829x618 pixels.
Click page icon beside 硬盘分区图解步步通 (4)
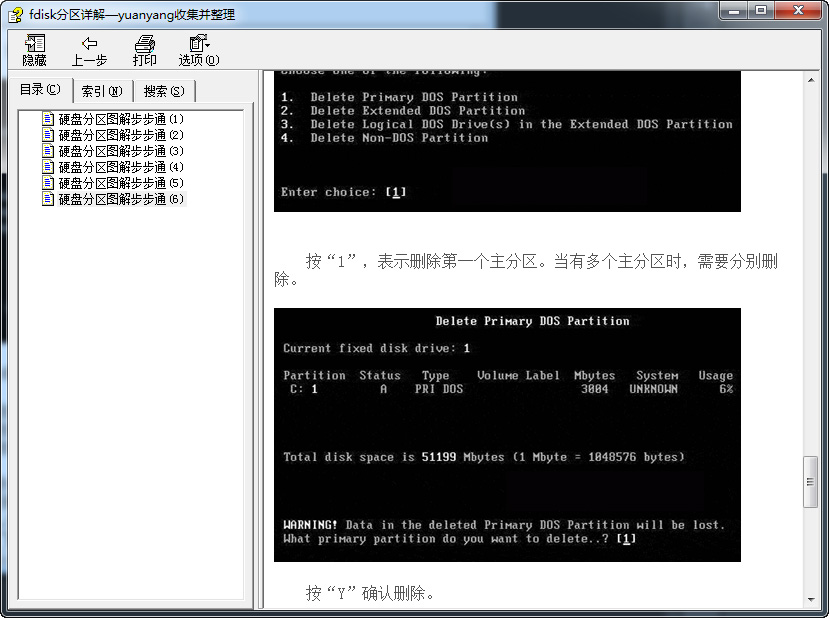point(48,167)
